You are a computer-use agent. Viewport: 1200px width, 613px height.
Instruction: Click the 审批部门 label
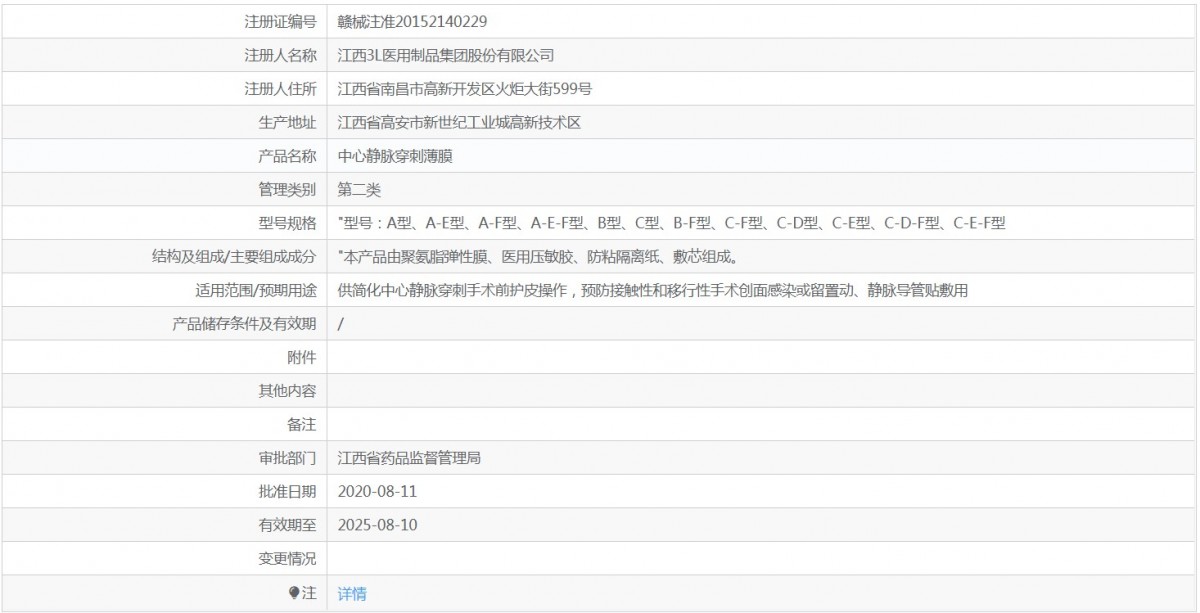288,458
